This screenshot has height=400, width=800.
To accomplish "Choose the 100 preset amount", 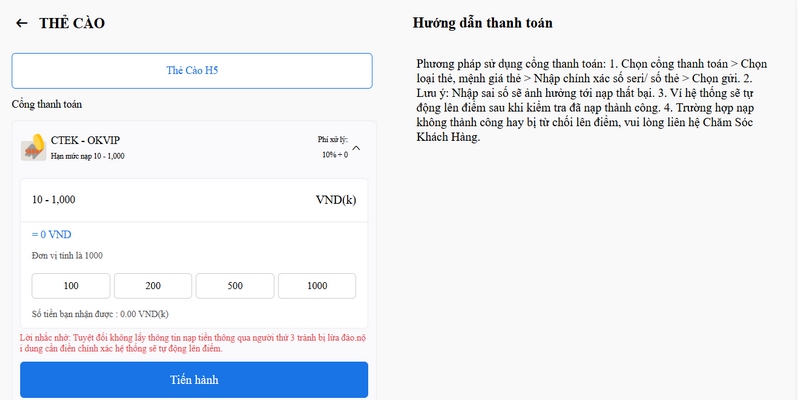I will pyautogui.click(x=71, y=286).
